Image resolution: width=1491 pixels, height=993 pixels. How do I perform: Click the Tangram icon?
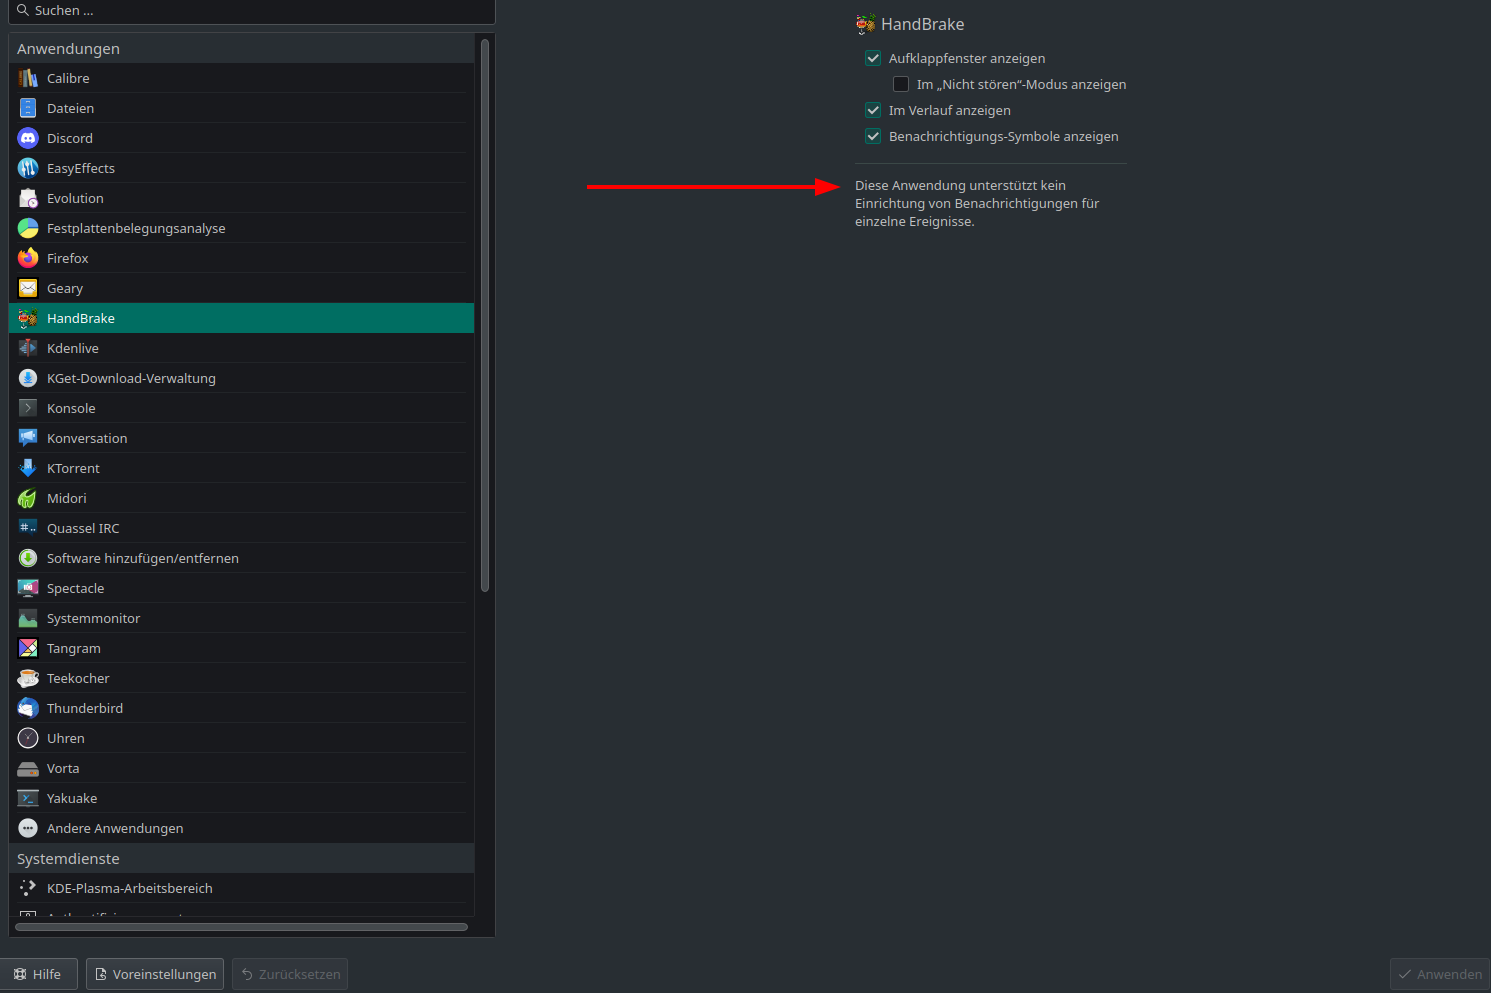click(28, 648)
